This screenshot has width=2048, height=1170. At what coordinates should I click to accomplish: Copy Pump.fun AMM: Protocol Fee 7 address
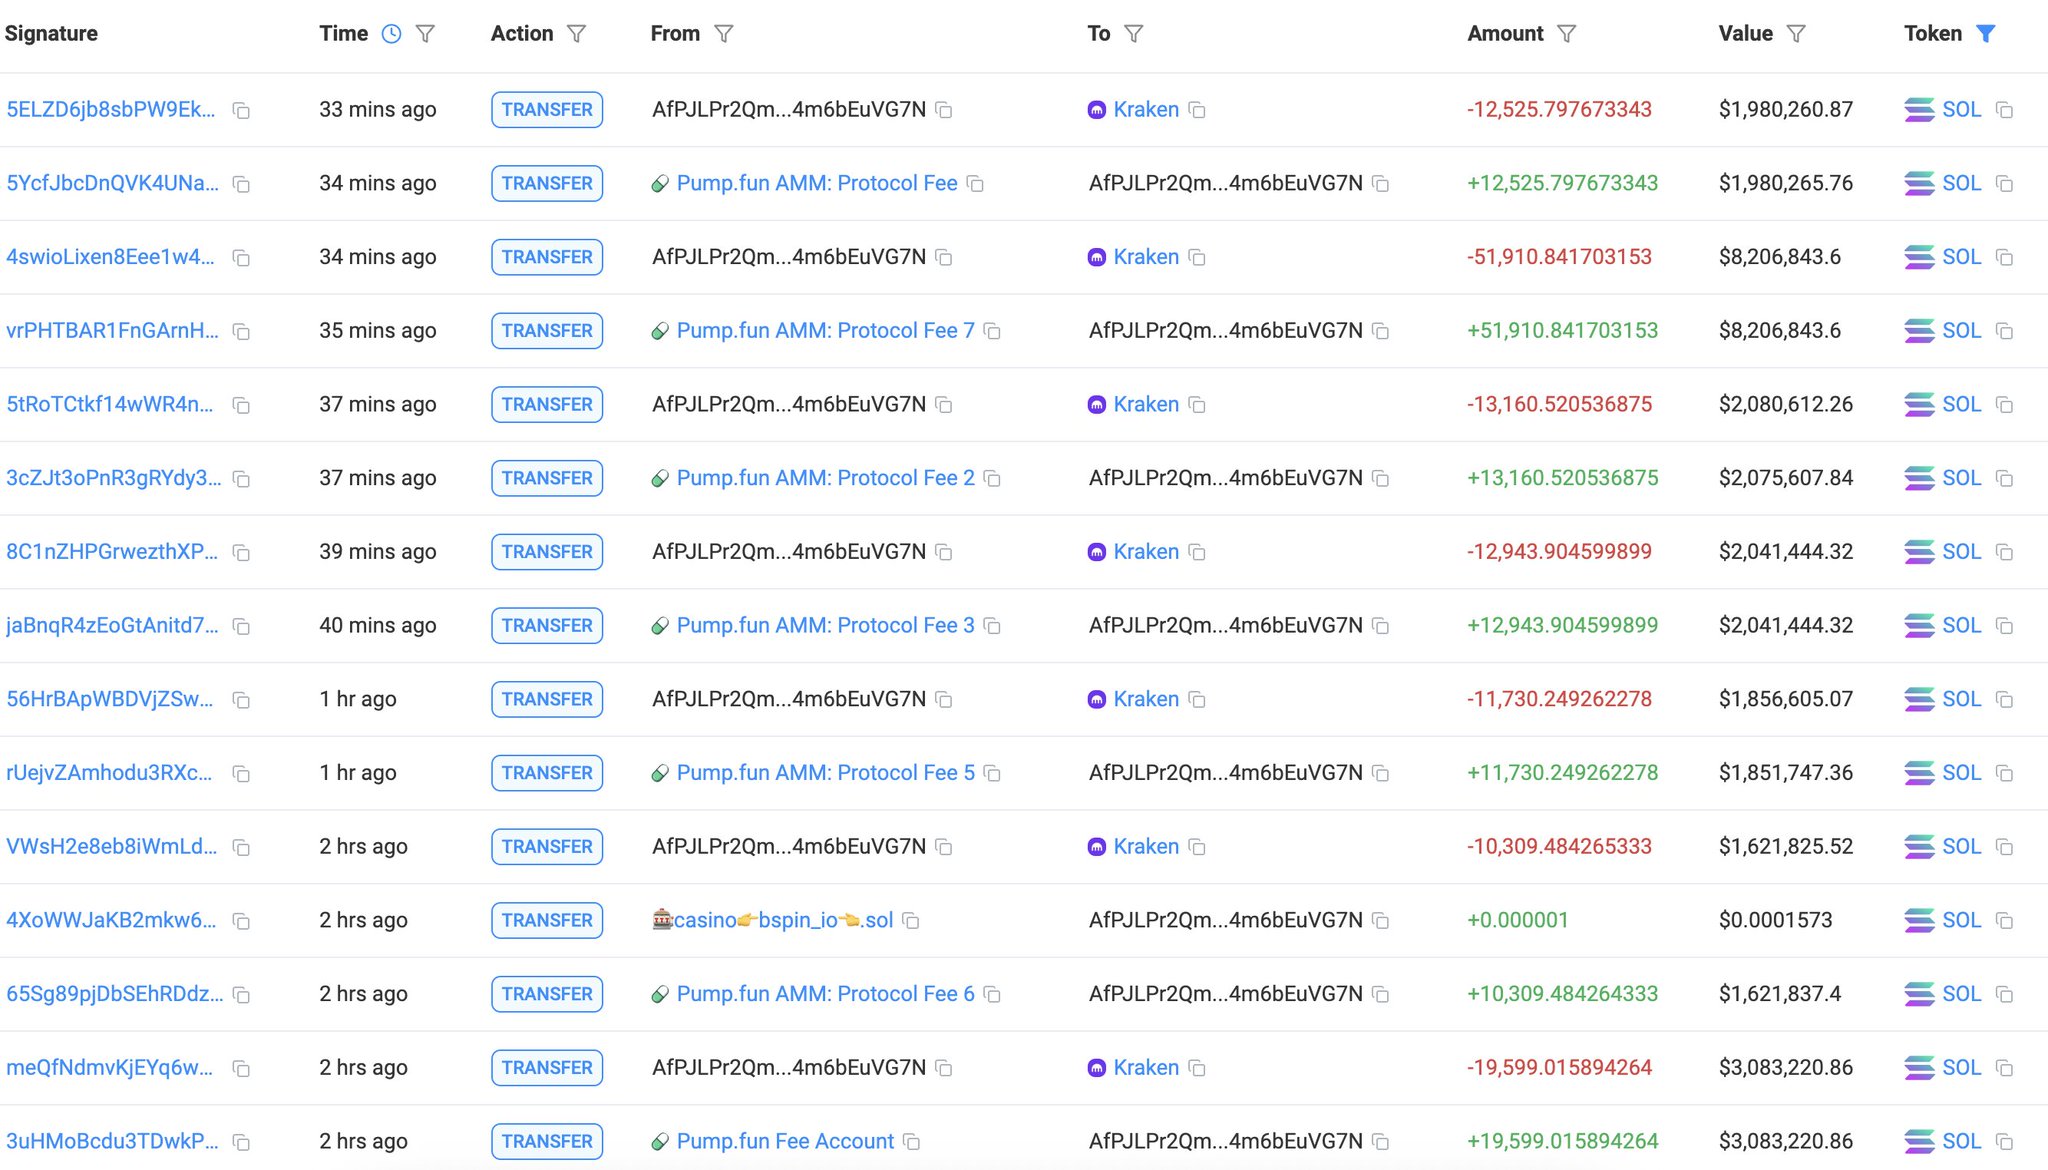click(x=992, y=331)
